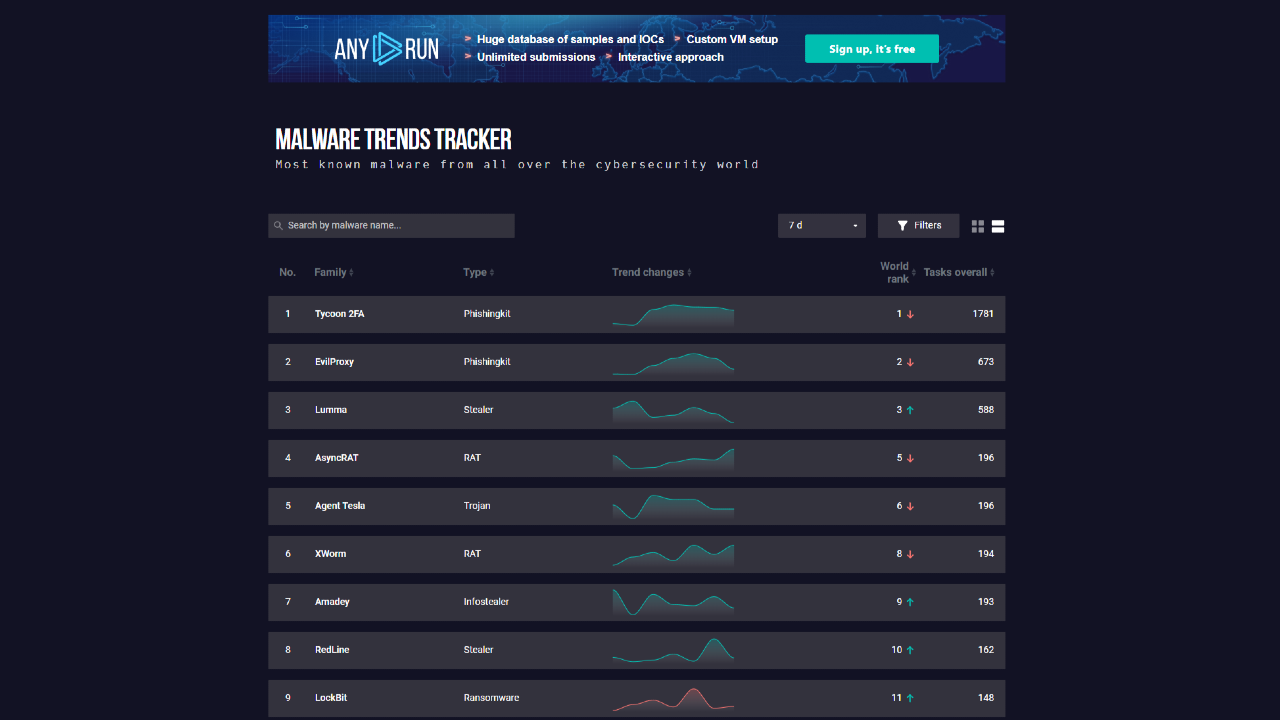The width and height of the screenshot is (1280, 720).
Task: Click EvilProxy trend chart
Action: [x=673, y=363]
